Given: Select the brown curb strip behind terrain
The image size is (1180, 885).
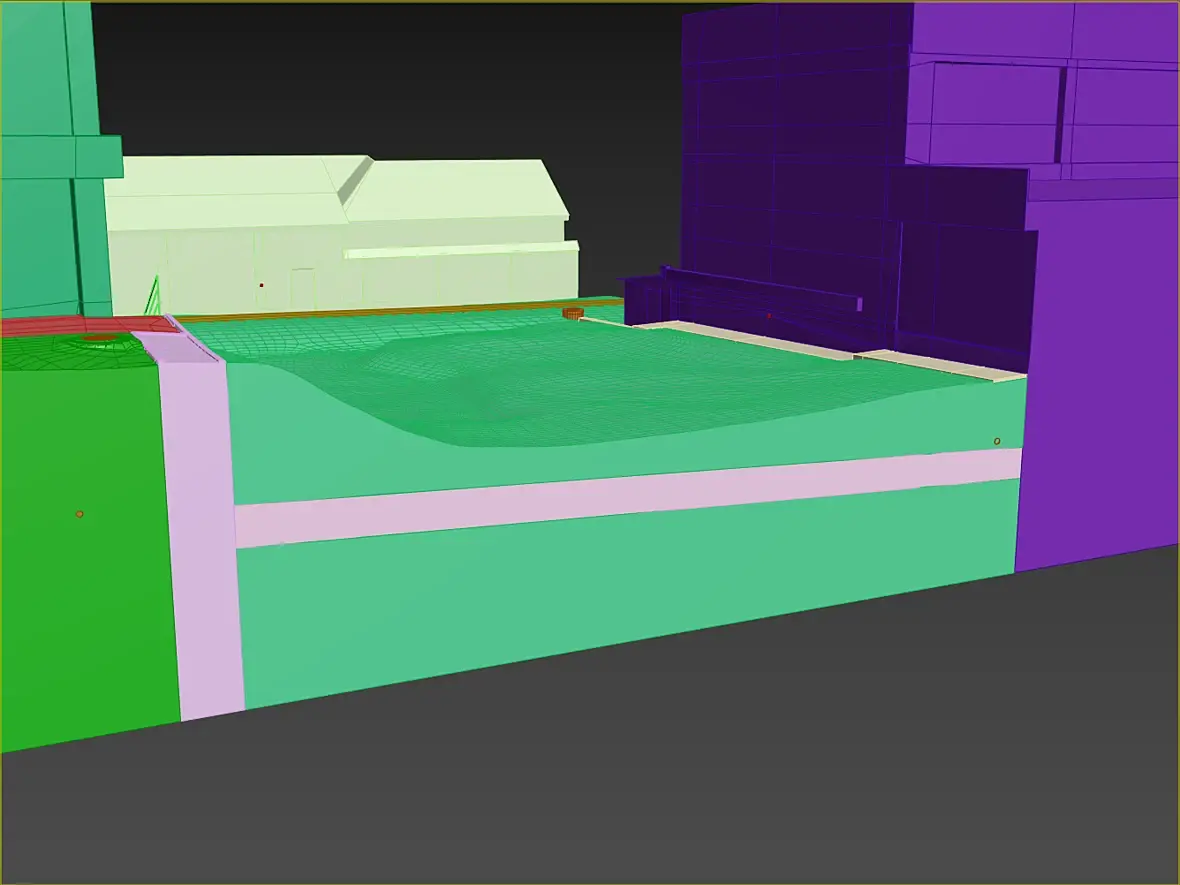Looking at the screenshot, I should 399,311.
